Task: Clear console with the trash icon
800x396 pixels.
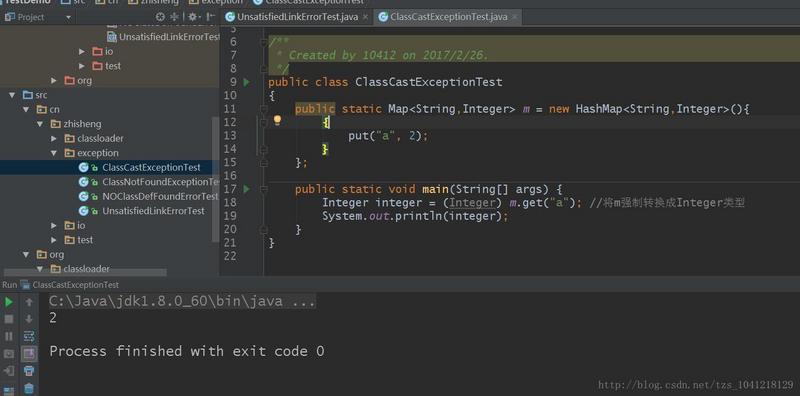Action: tap(29, 389)
